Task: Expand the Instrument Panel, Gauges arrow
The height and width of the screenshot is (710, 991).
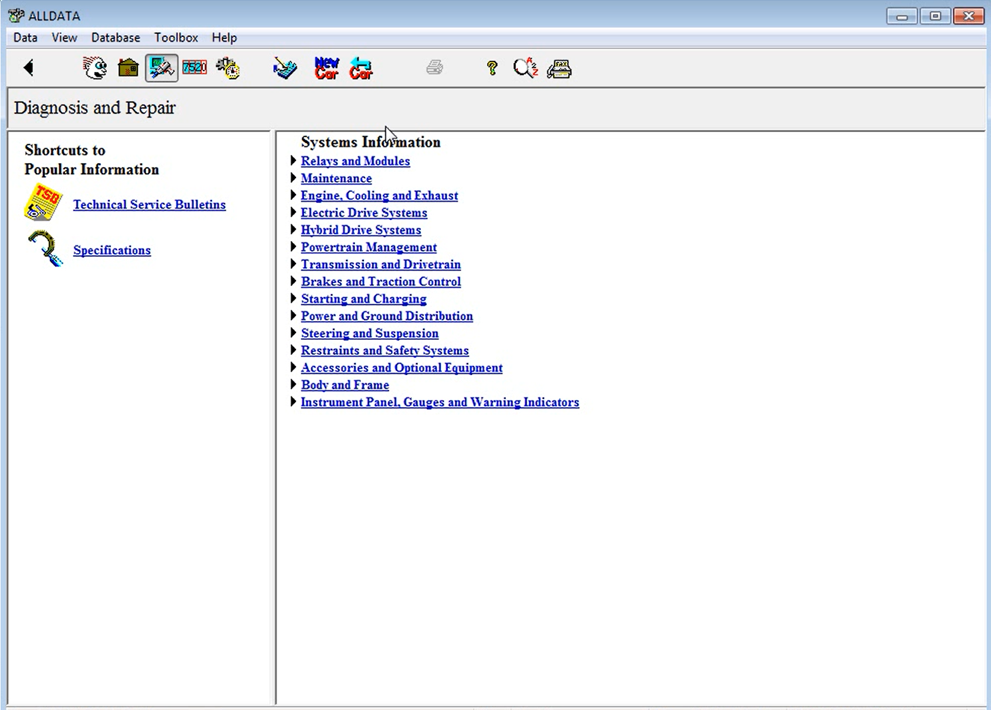Action: [x=293, y=401]
